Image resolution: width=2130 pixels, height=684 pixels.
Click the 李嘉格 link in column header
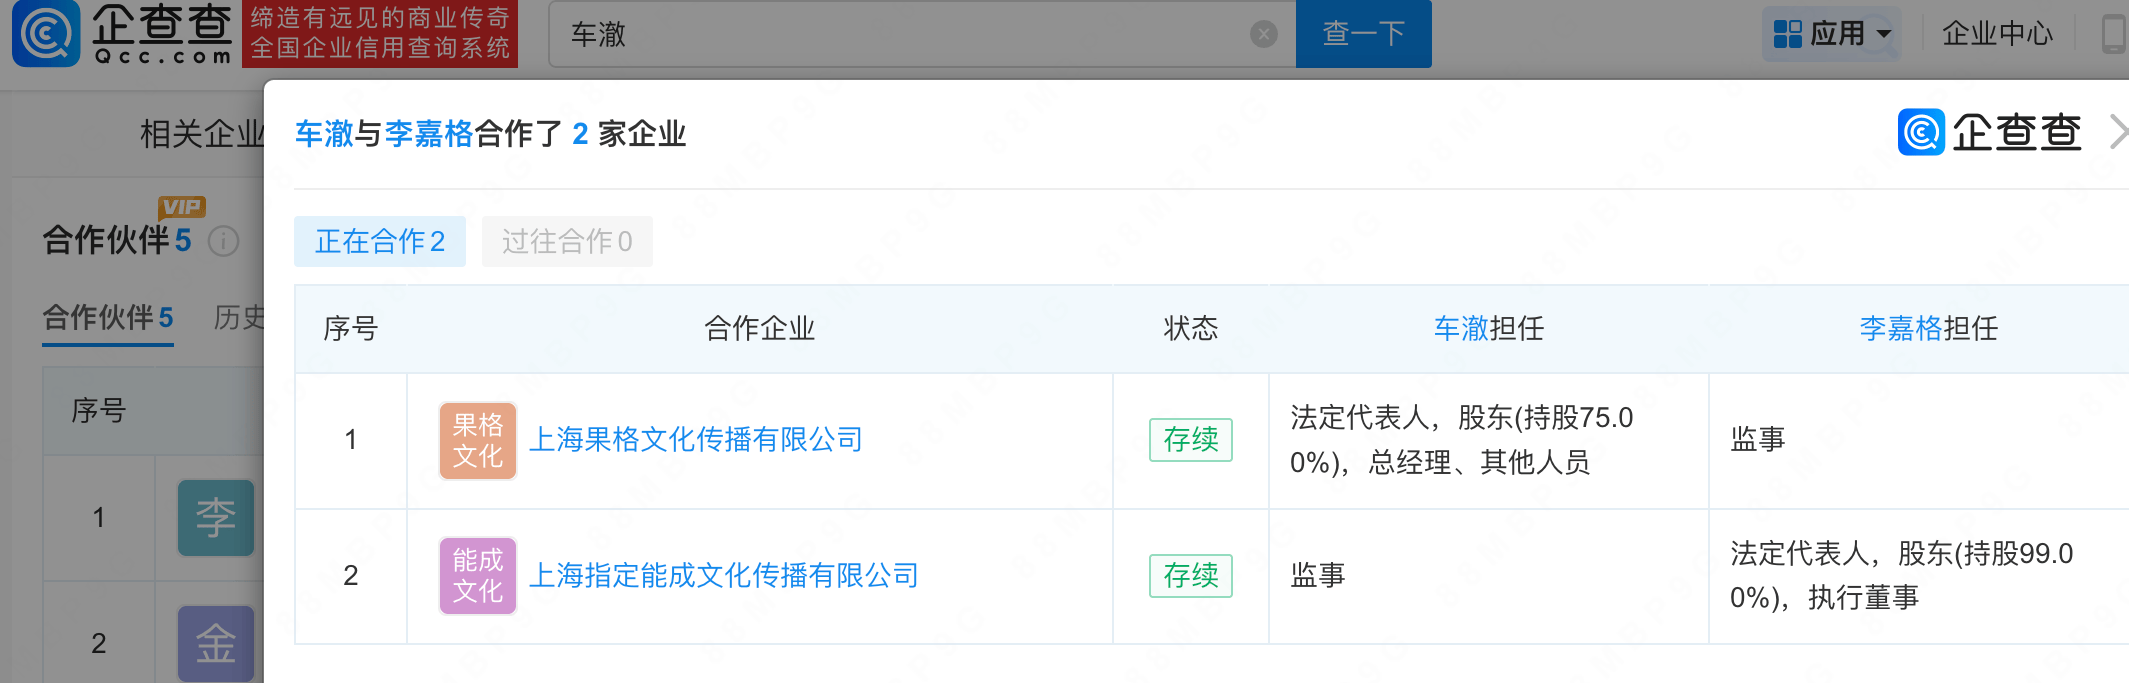click(1901, 328)
